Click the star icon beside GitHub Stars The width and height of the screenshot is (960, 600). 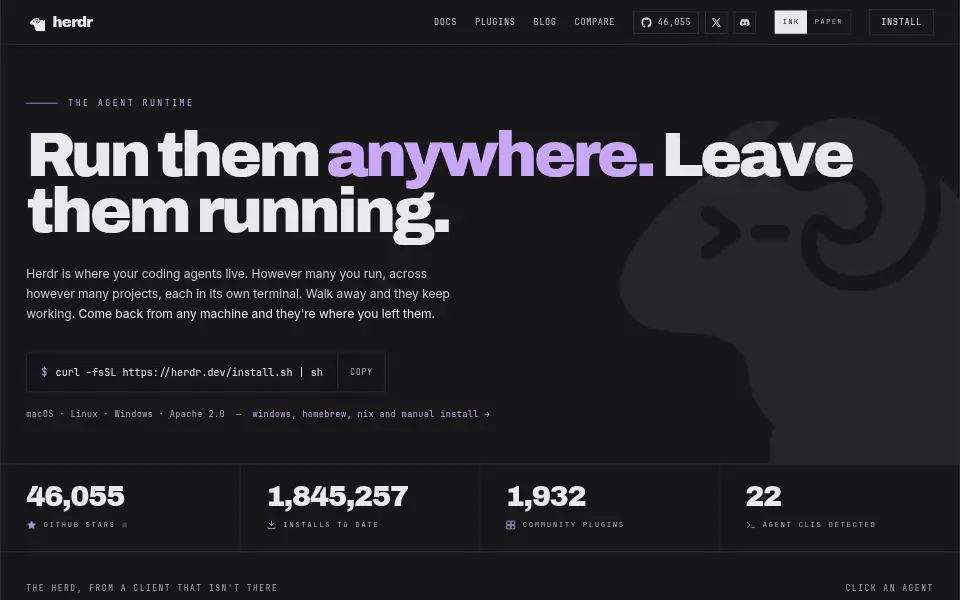pyautogui.click(x=31, y=525)
